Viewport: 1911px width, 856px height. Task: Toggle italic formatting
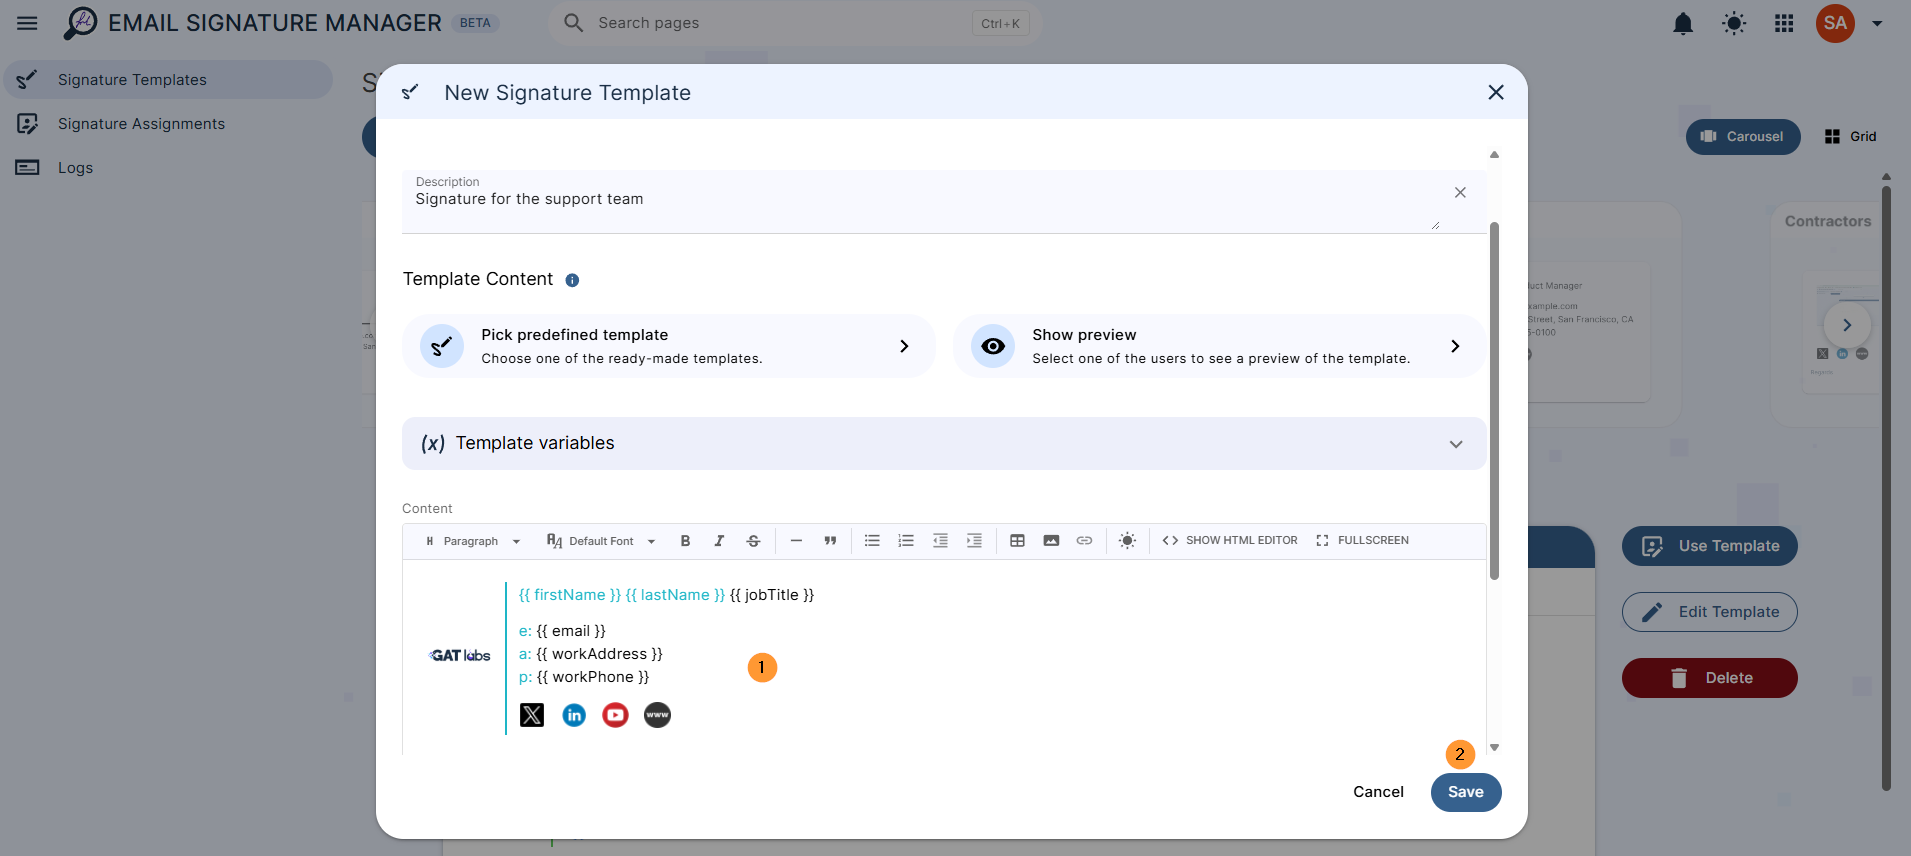pos(719,541)
